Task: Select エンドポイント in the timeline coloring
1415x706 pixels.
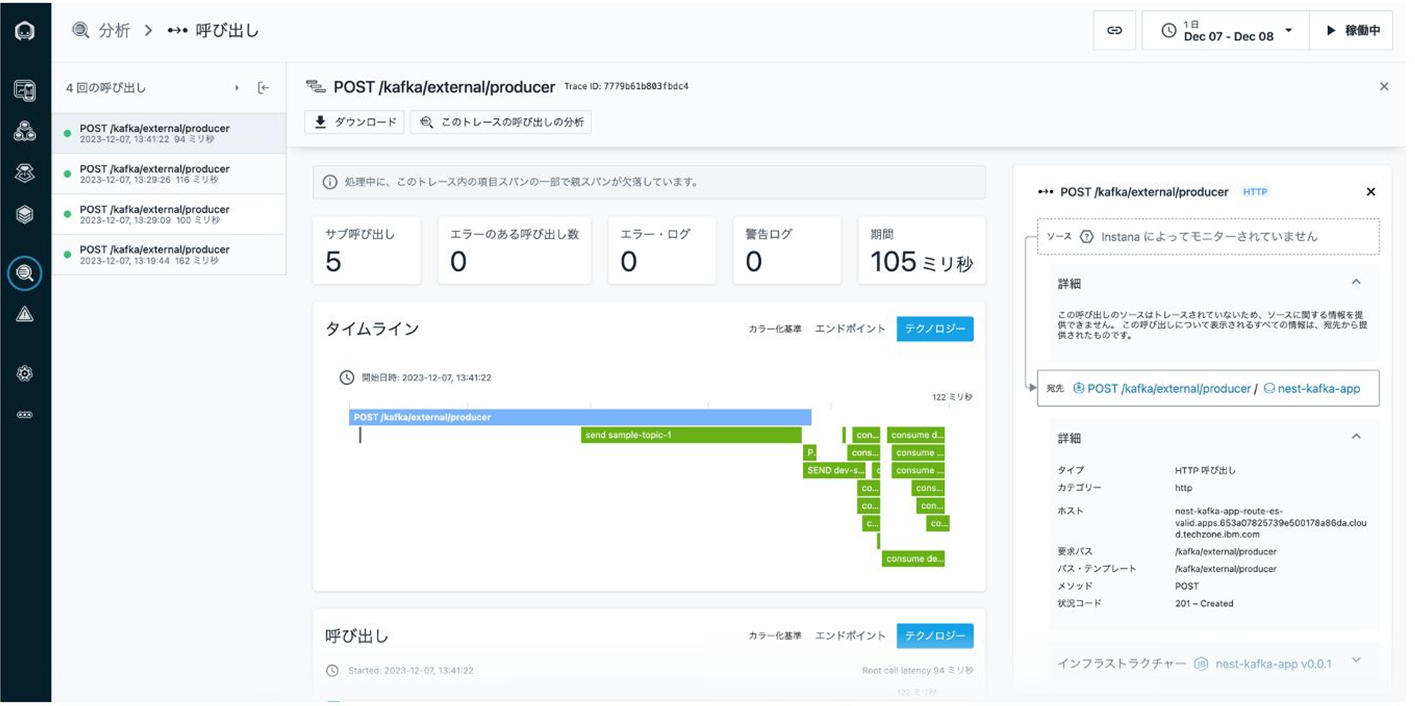Action: [x=850, y=329]
